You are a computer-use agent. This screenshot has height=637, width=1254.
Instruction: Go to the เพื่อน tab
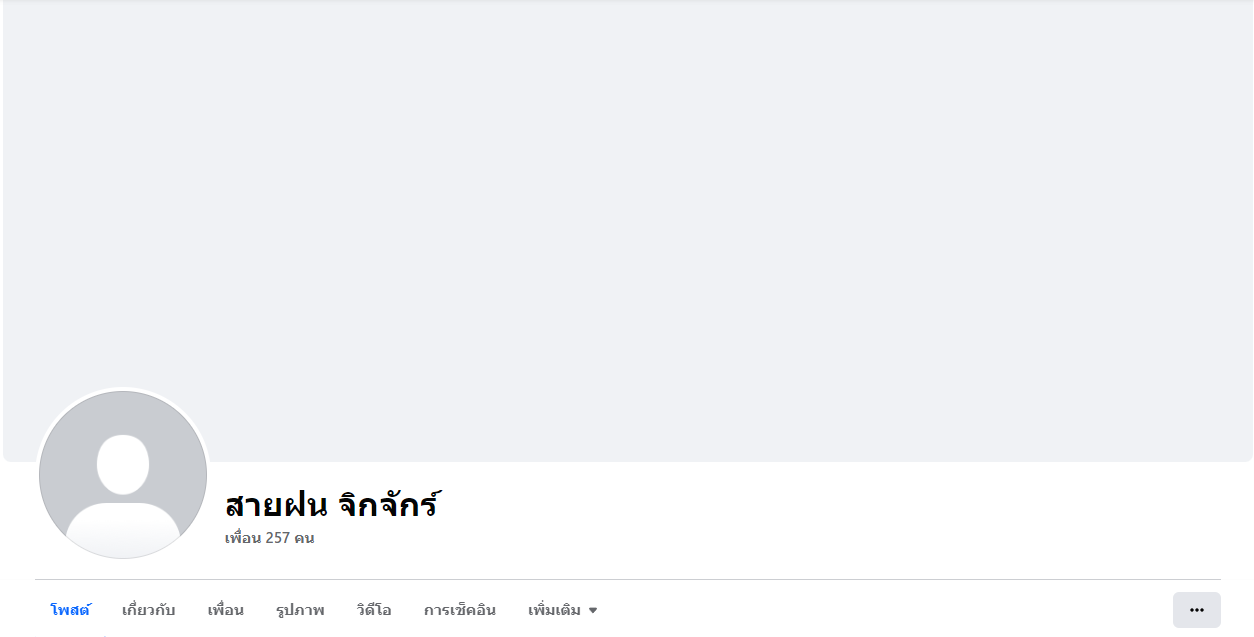click(x=226, y=610)
